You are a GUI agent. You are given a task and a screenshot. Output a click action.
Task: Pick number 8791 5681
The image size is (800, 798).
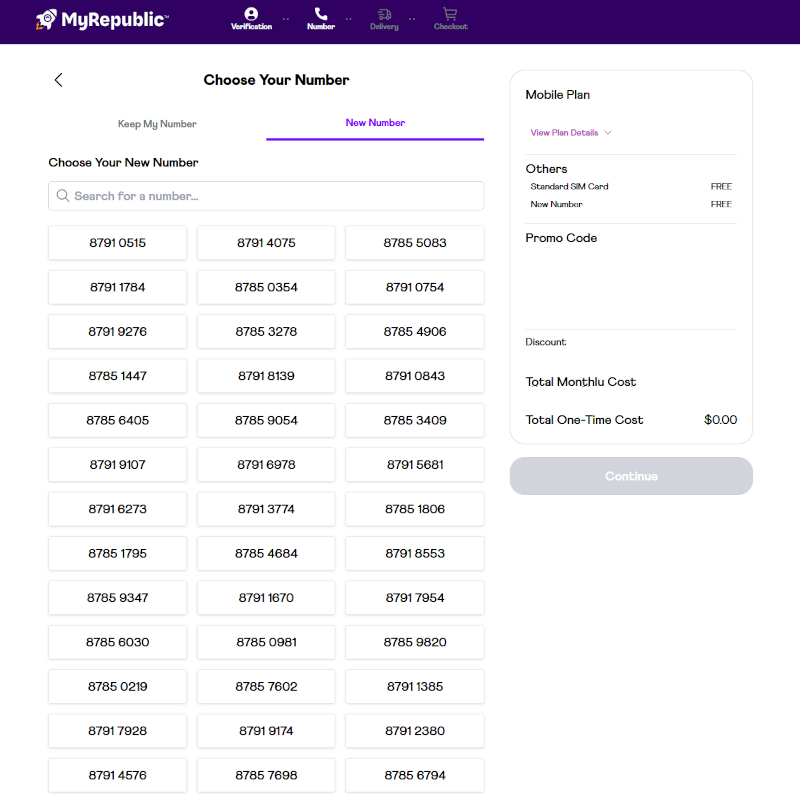click(415, 465)
